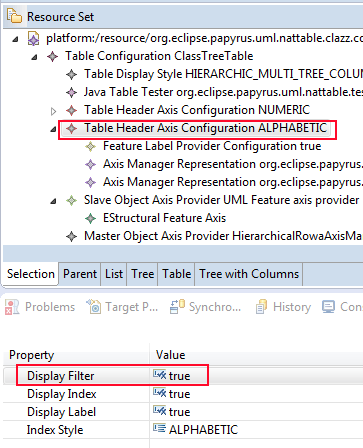Image resolution: width=363 pixels, height=448 pixels.
Task: Edit the Display Index true value
Action: 179,394
